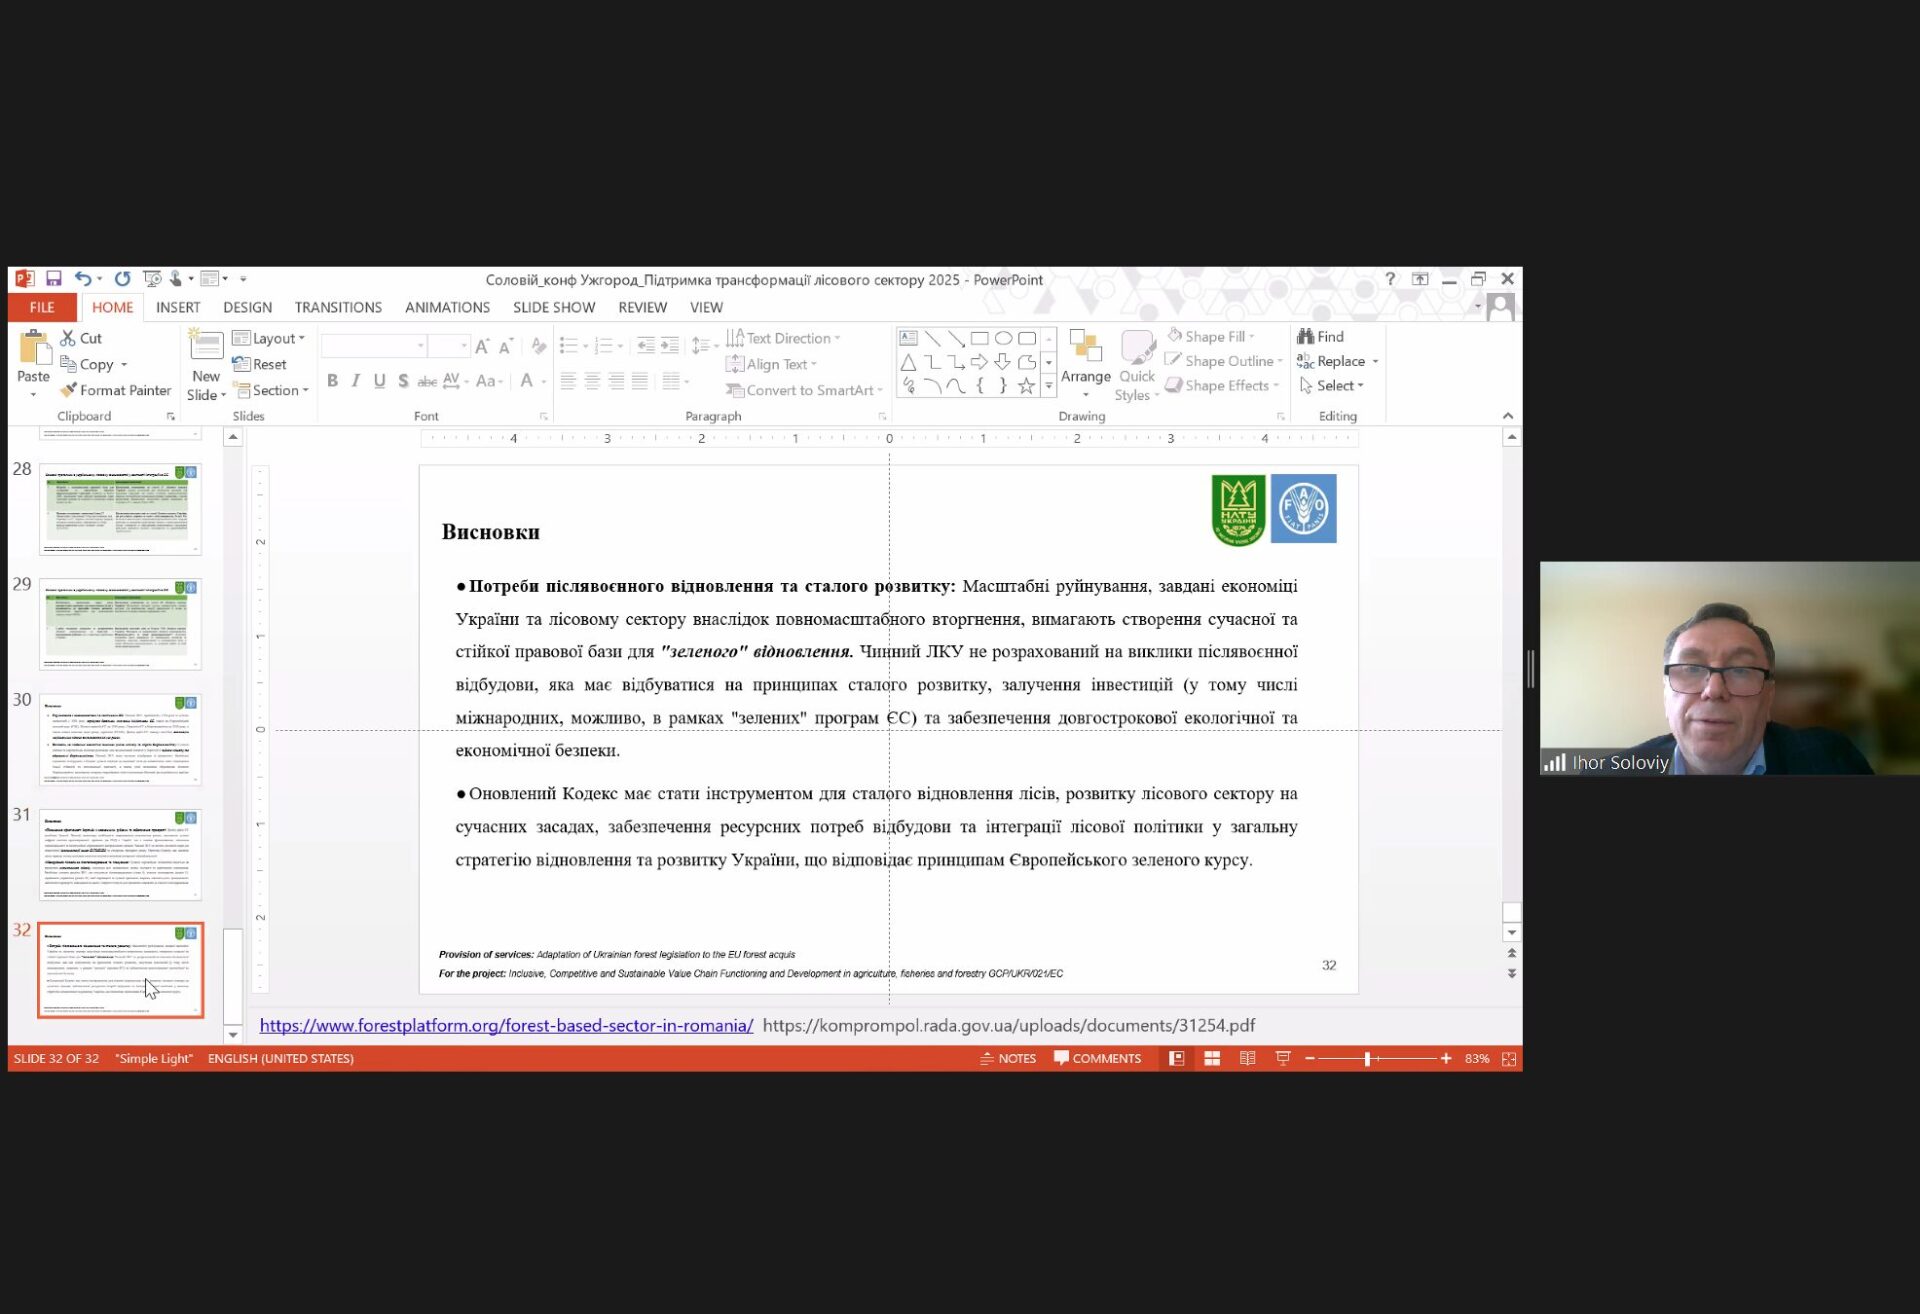Toggle the Comments pane
Viewport: 1920px width, 1314px height.
tap(1097, 1058)
